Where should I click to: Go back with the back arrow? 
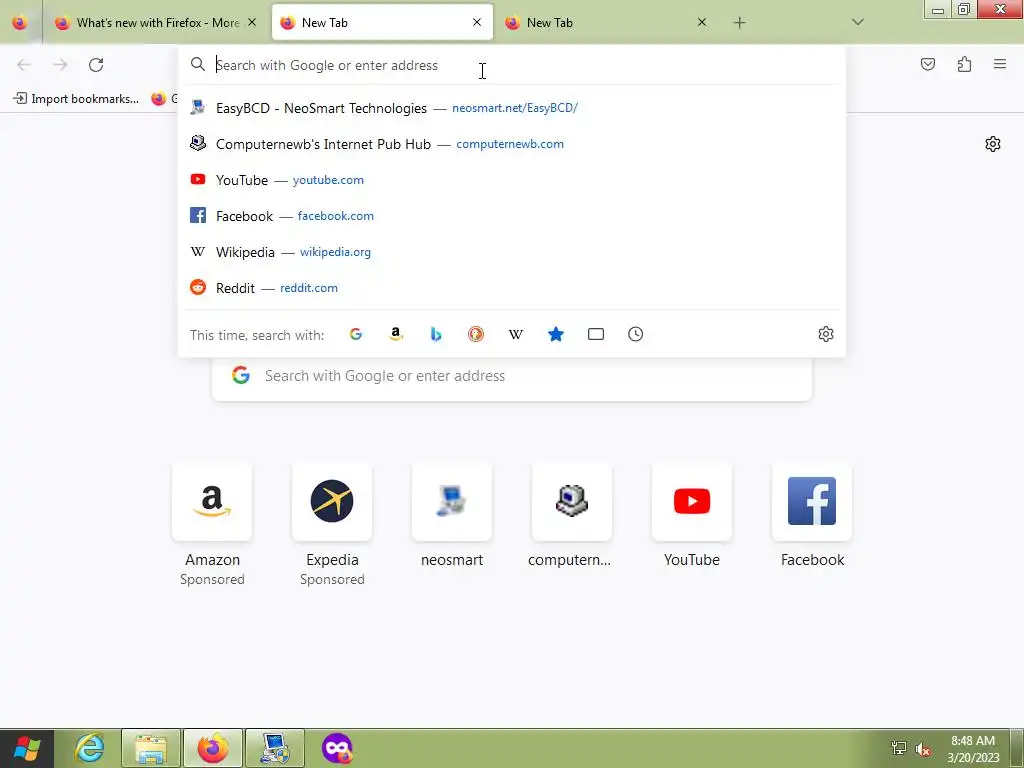[x=24, y=65]
